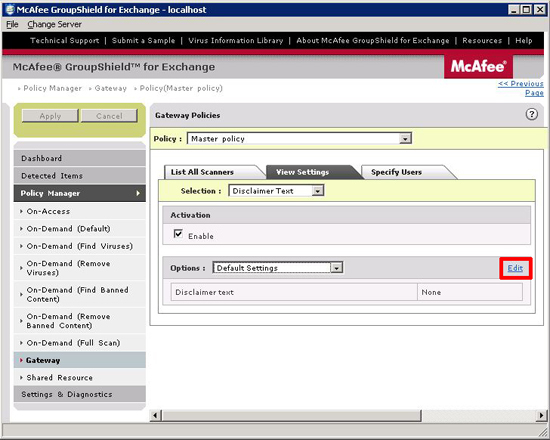550x440 pixels.
Task: Select On-Demand (Find Viruses) item
Action: point(80,246)
